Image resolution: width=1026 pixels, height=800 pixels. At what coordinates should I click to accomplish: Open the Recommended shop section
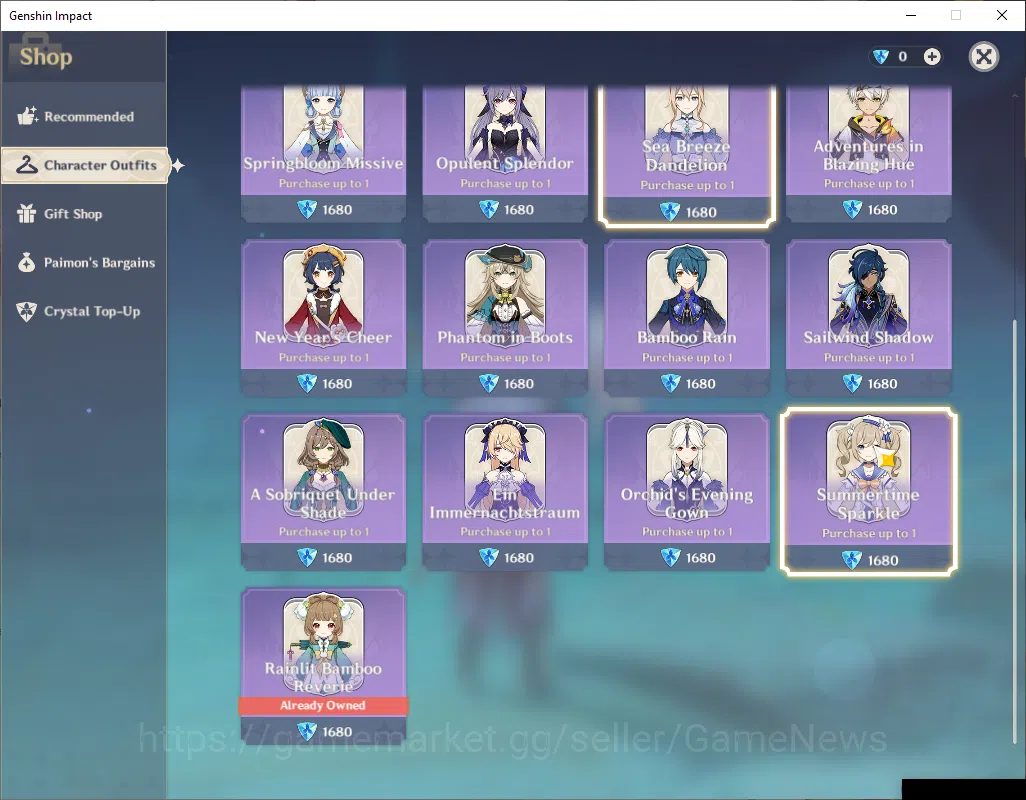[x=84, y=116]
